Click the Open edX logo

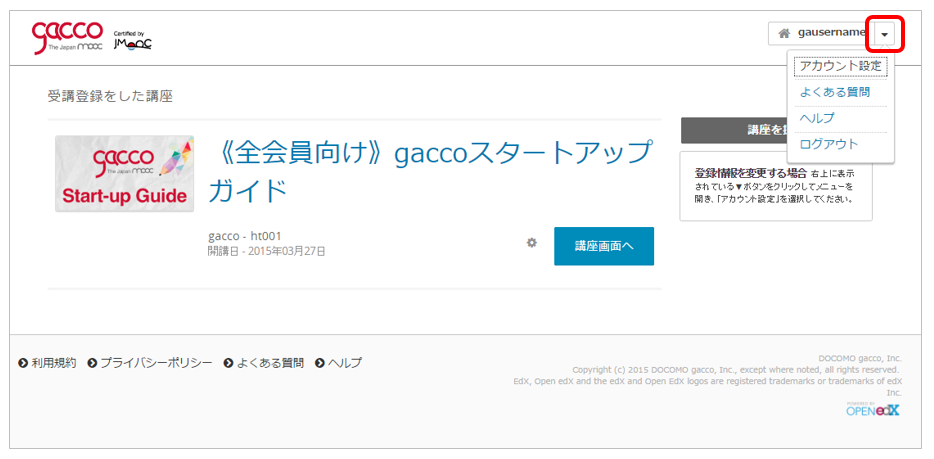tap(873, 409)
